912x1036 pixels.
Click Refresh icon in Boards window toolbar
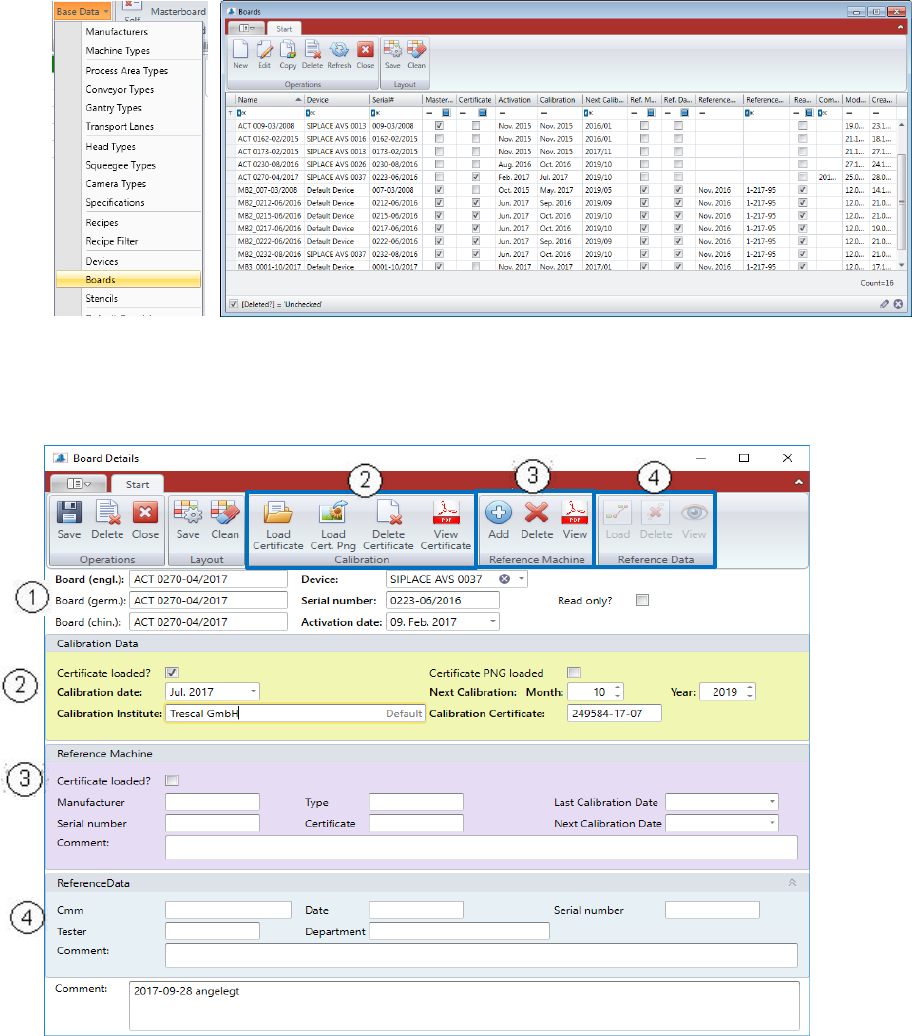tap(339, 48)
